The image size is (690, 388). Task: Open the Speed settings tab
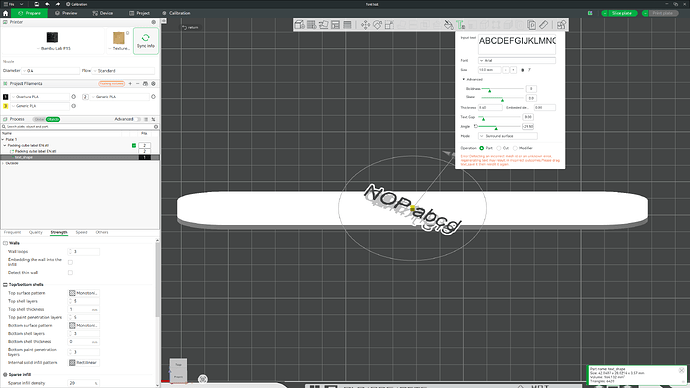pyautogui.click(x=81, y=232)
